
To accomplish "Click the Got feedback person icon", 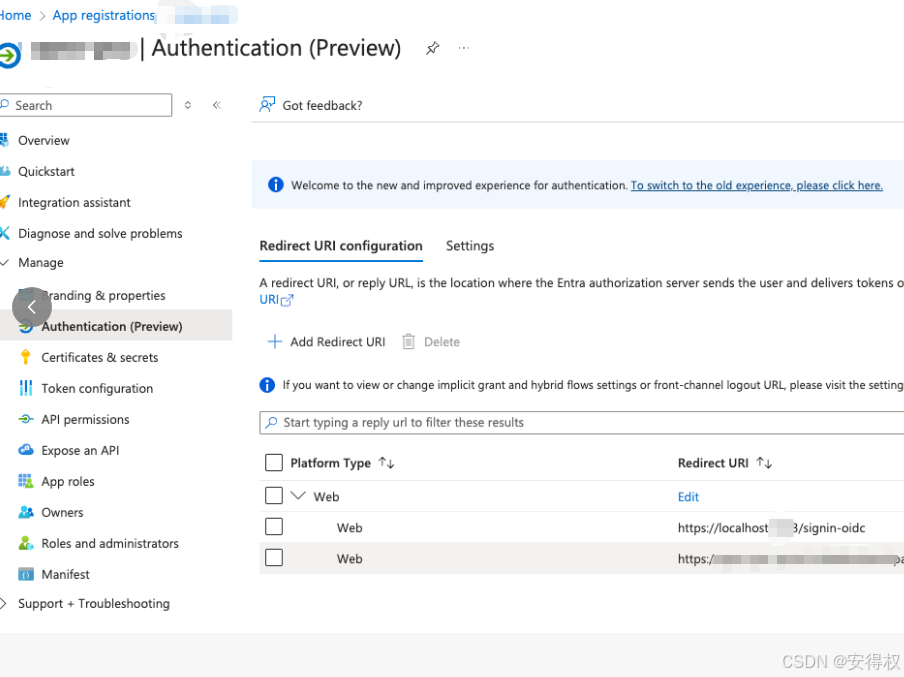I will 267,104.
